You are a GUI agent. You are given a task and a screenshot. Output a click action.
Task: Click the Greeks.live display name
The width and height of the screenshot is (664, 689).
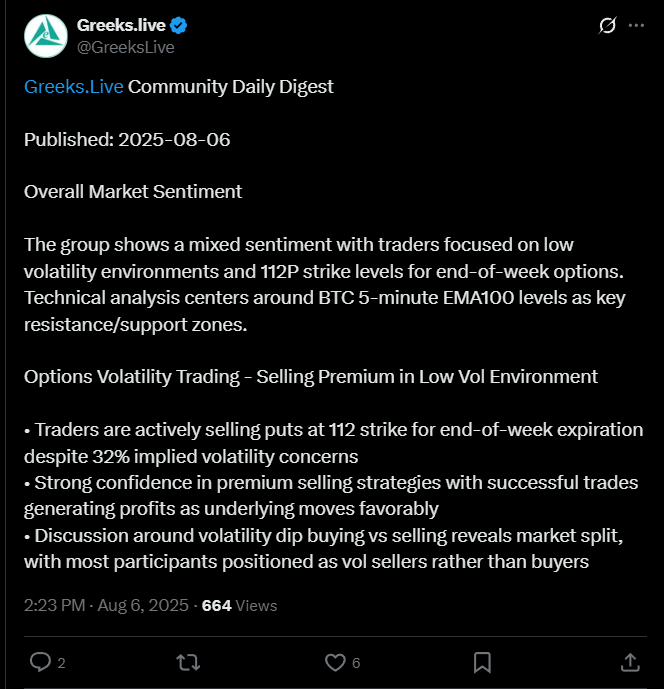[x=121, y=25]
